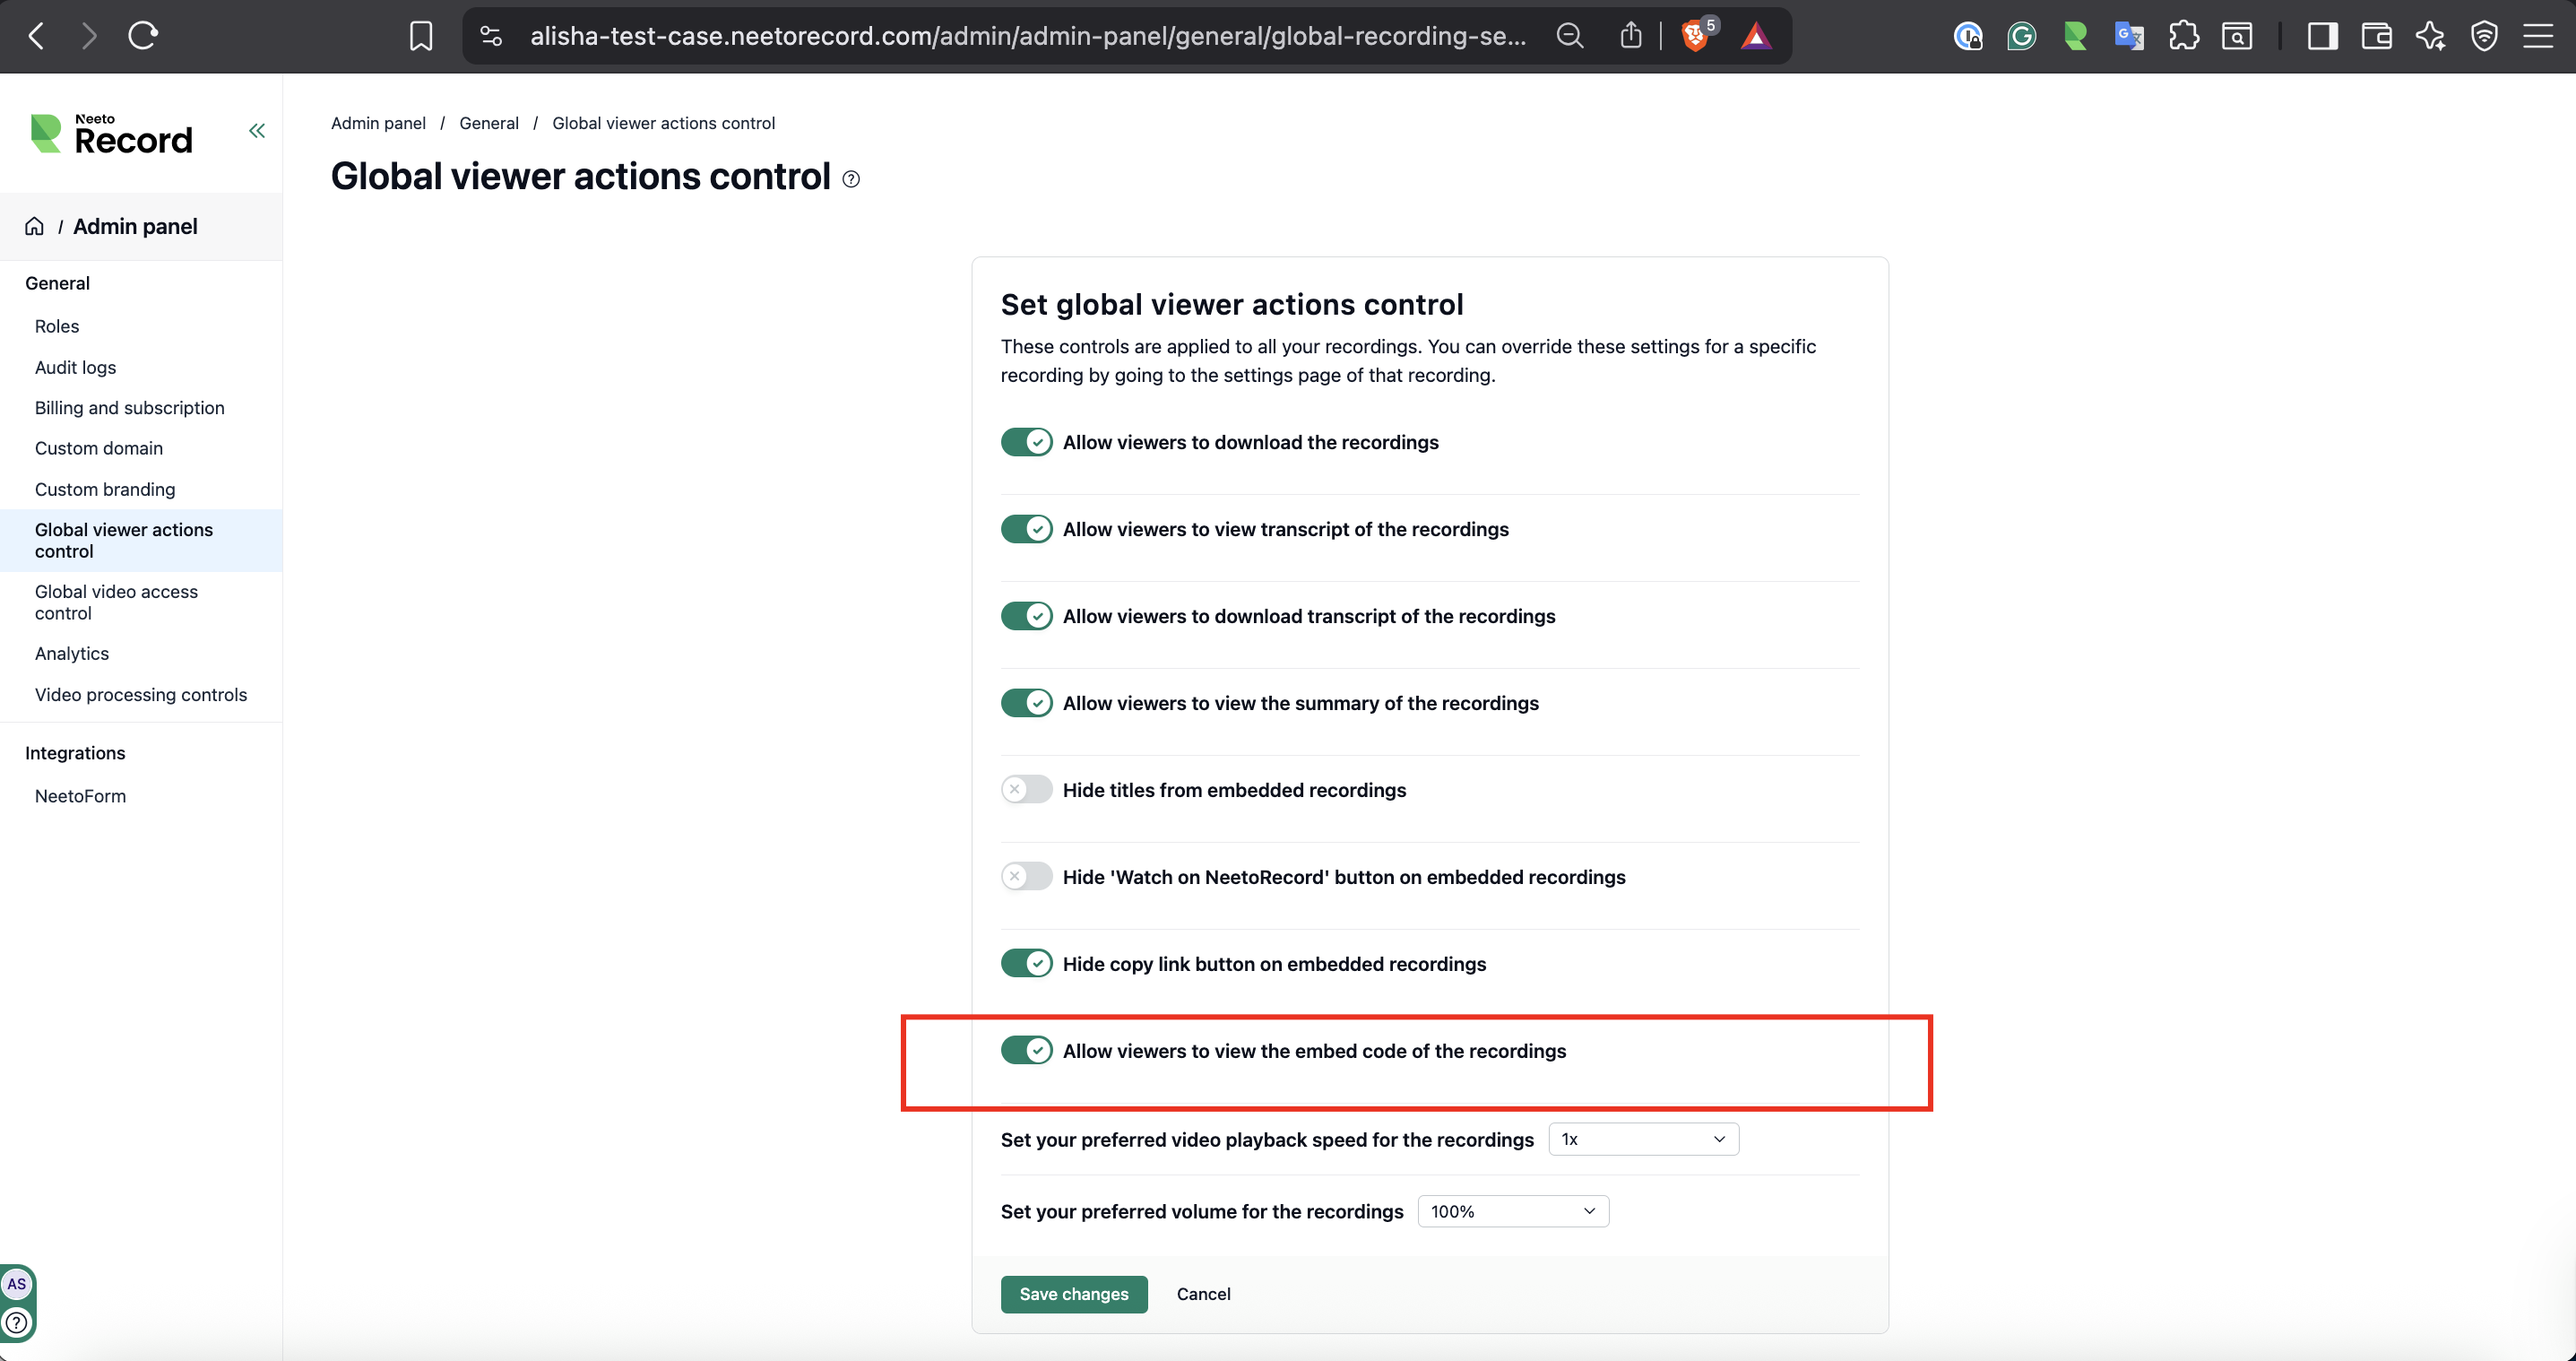The image size is (2576, 1361).
Task: Click the browser address bar URL
Action: point(1027,37)
